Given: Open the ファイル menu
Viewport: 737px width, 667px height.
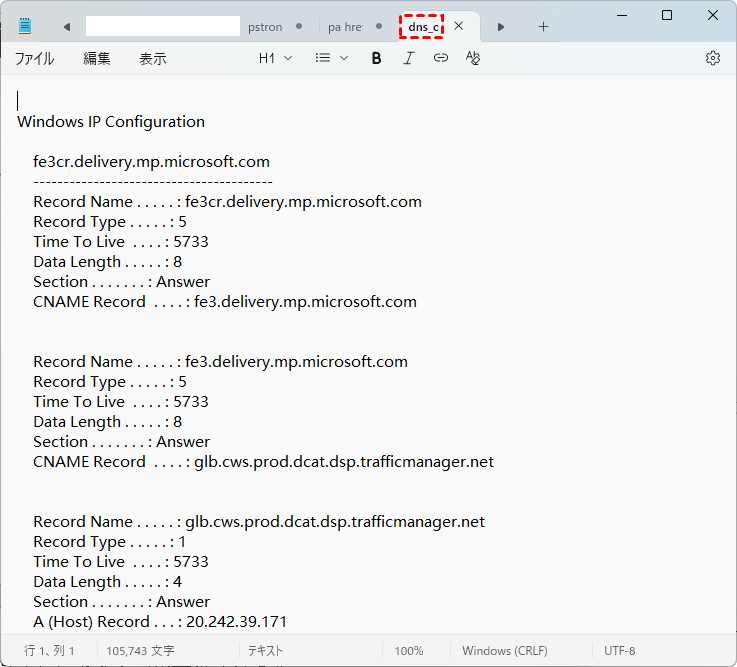Looking at the screenshot, I should coord(34,59).
